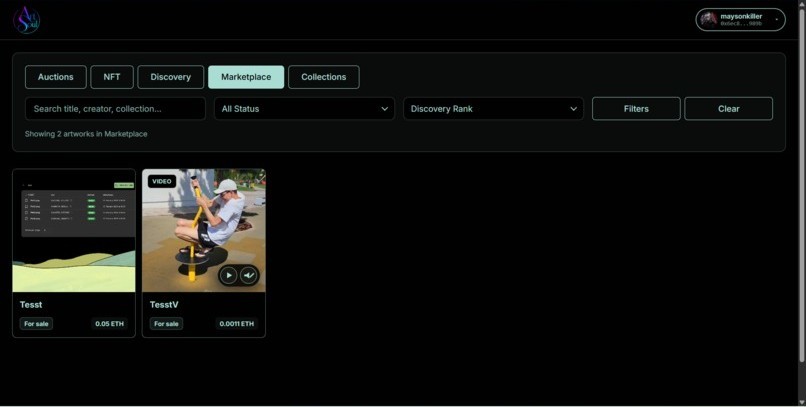This screenshot has height=407, width=806.
Task: Click the 0.05 ETH price
Action: pyautogui.click(x=109, y=324)
